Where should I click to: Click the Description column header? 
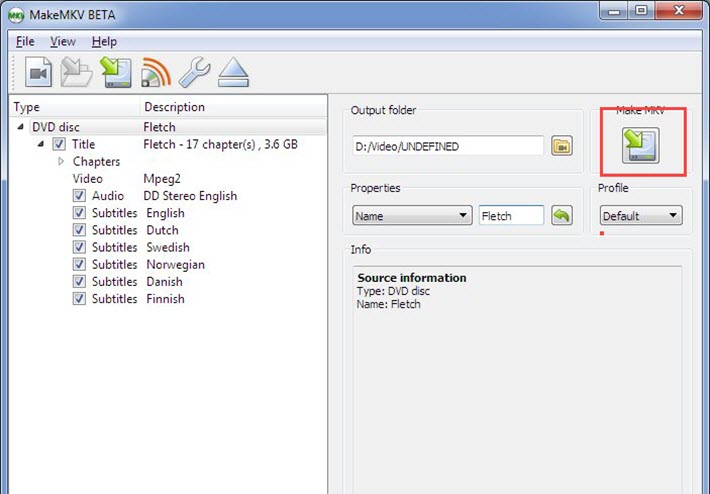[233, 107]
